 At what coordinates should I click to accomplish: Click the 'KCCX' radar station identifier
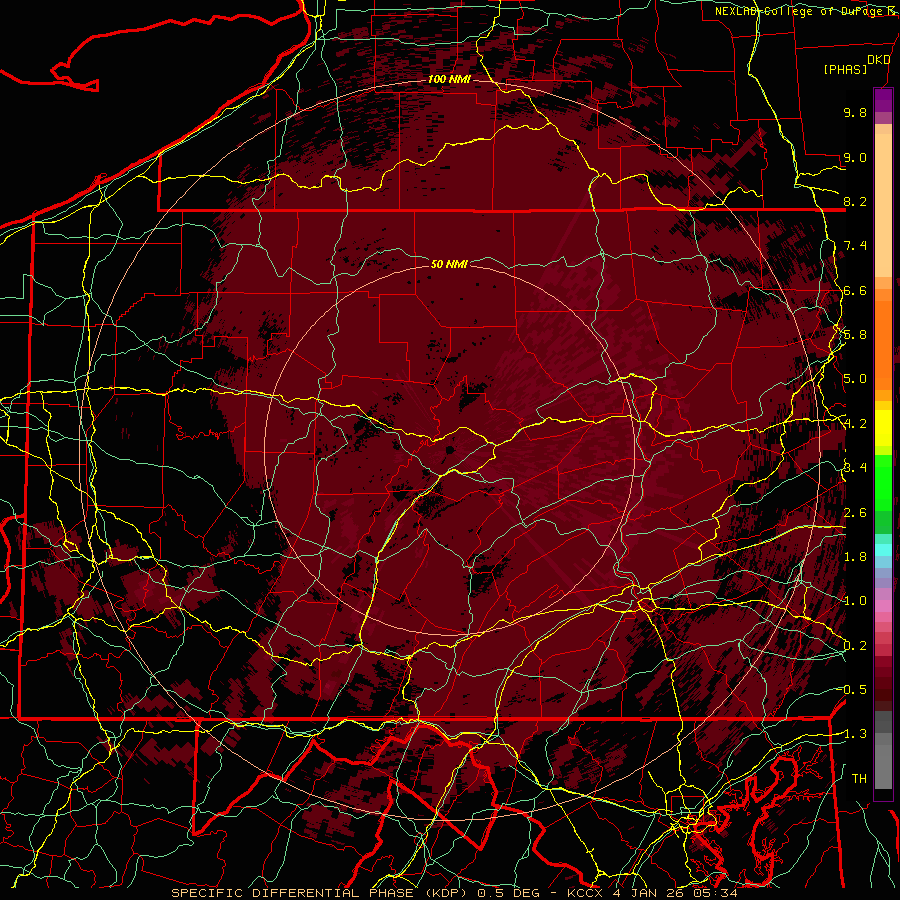(x=586, y=893)
